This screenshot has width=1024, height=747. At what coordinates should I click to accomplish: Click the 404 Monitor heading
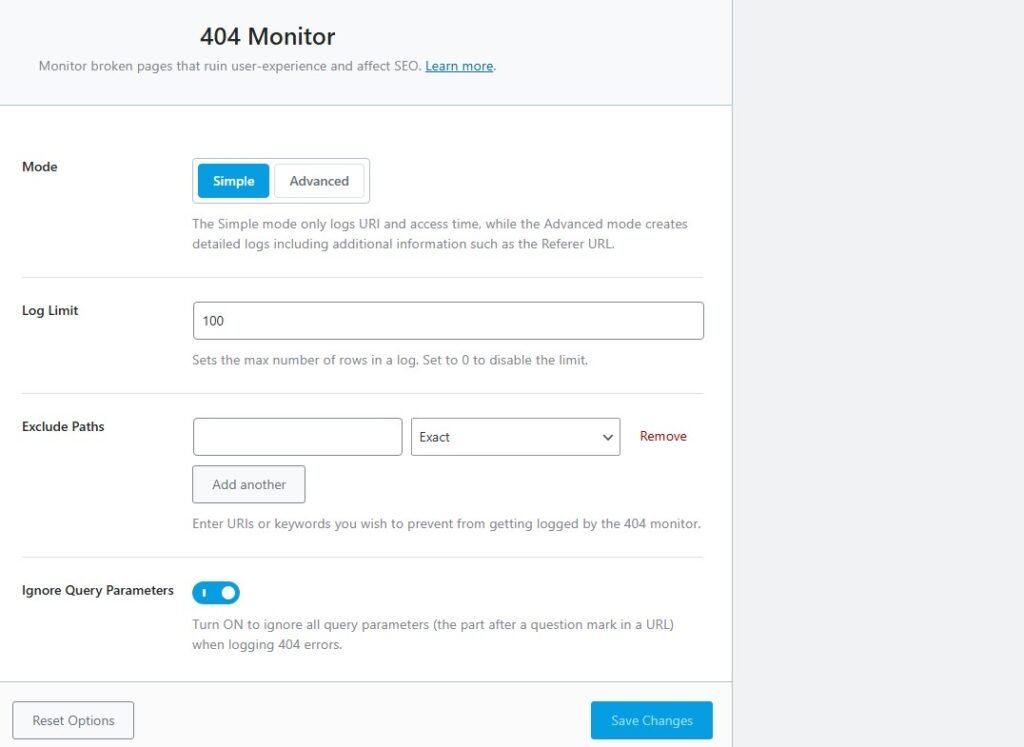[x=268, y=37]
